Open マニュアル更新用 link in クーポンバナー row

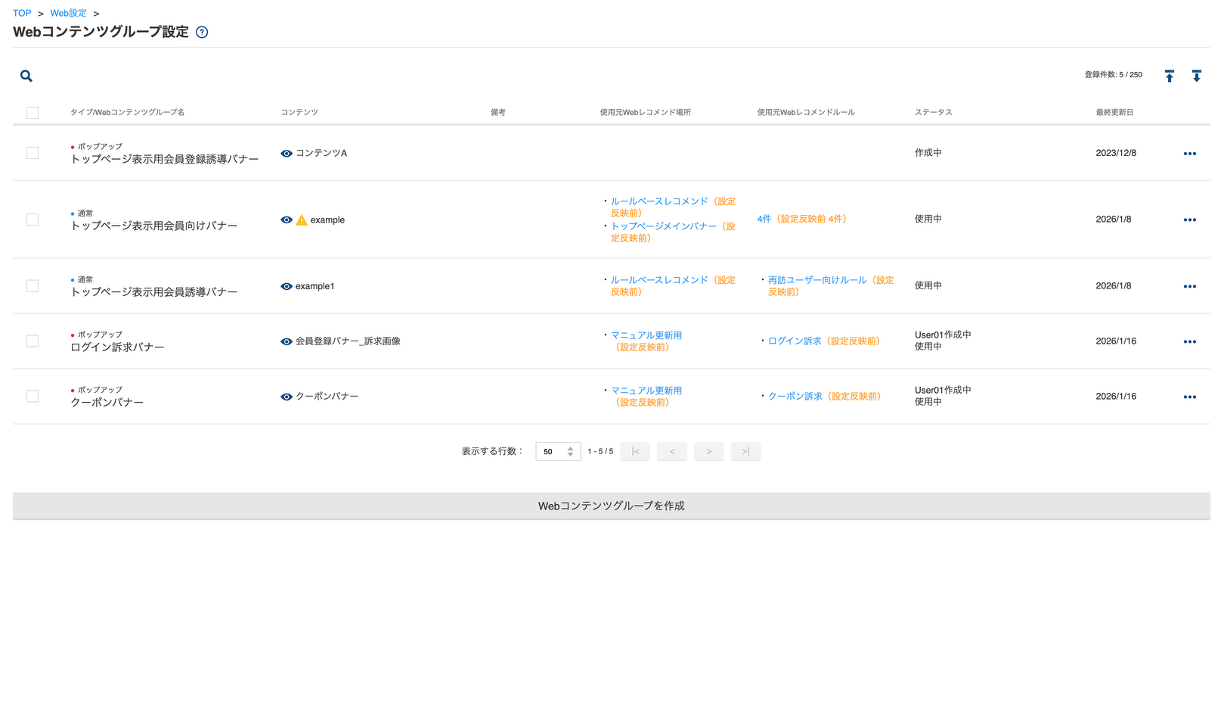(x=646, y=391)
